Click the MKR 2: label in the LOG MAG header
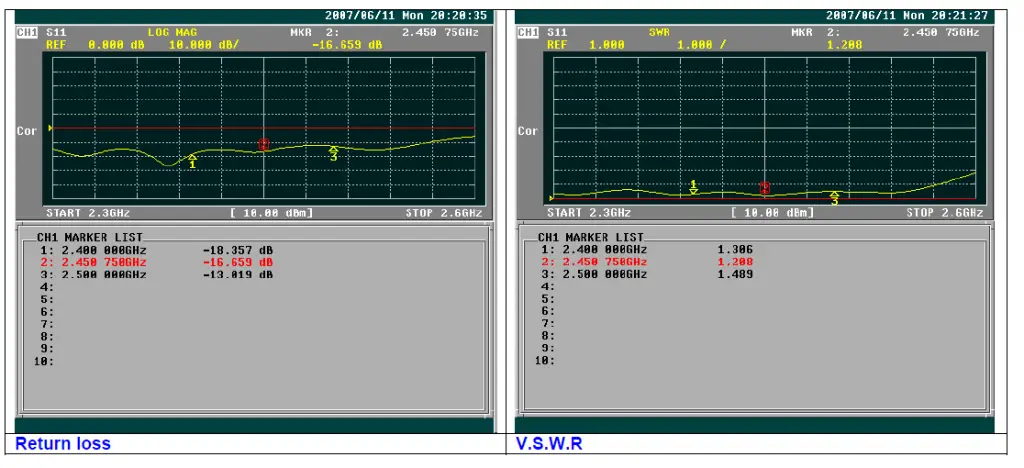 (317, 32)
